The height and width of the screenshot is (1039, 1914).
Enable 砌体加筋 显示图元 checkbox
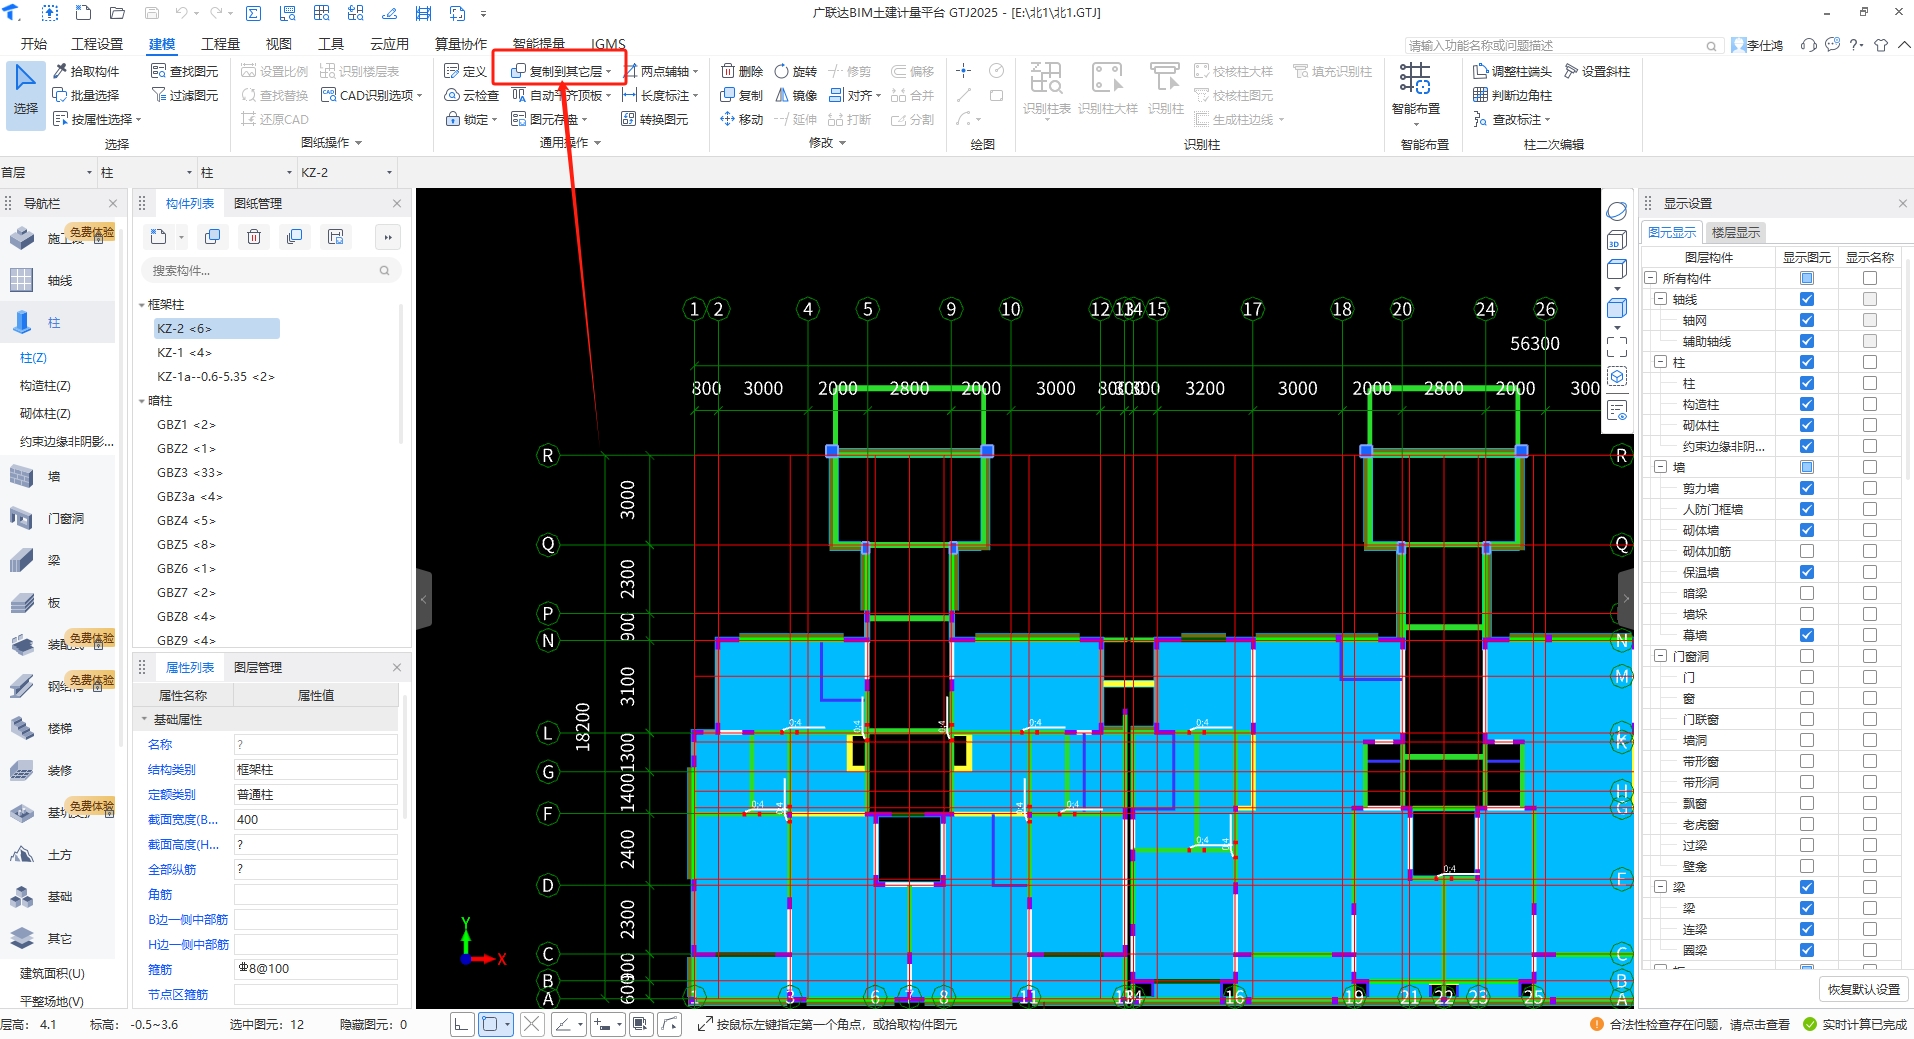[1807, 551]
